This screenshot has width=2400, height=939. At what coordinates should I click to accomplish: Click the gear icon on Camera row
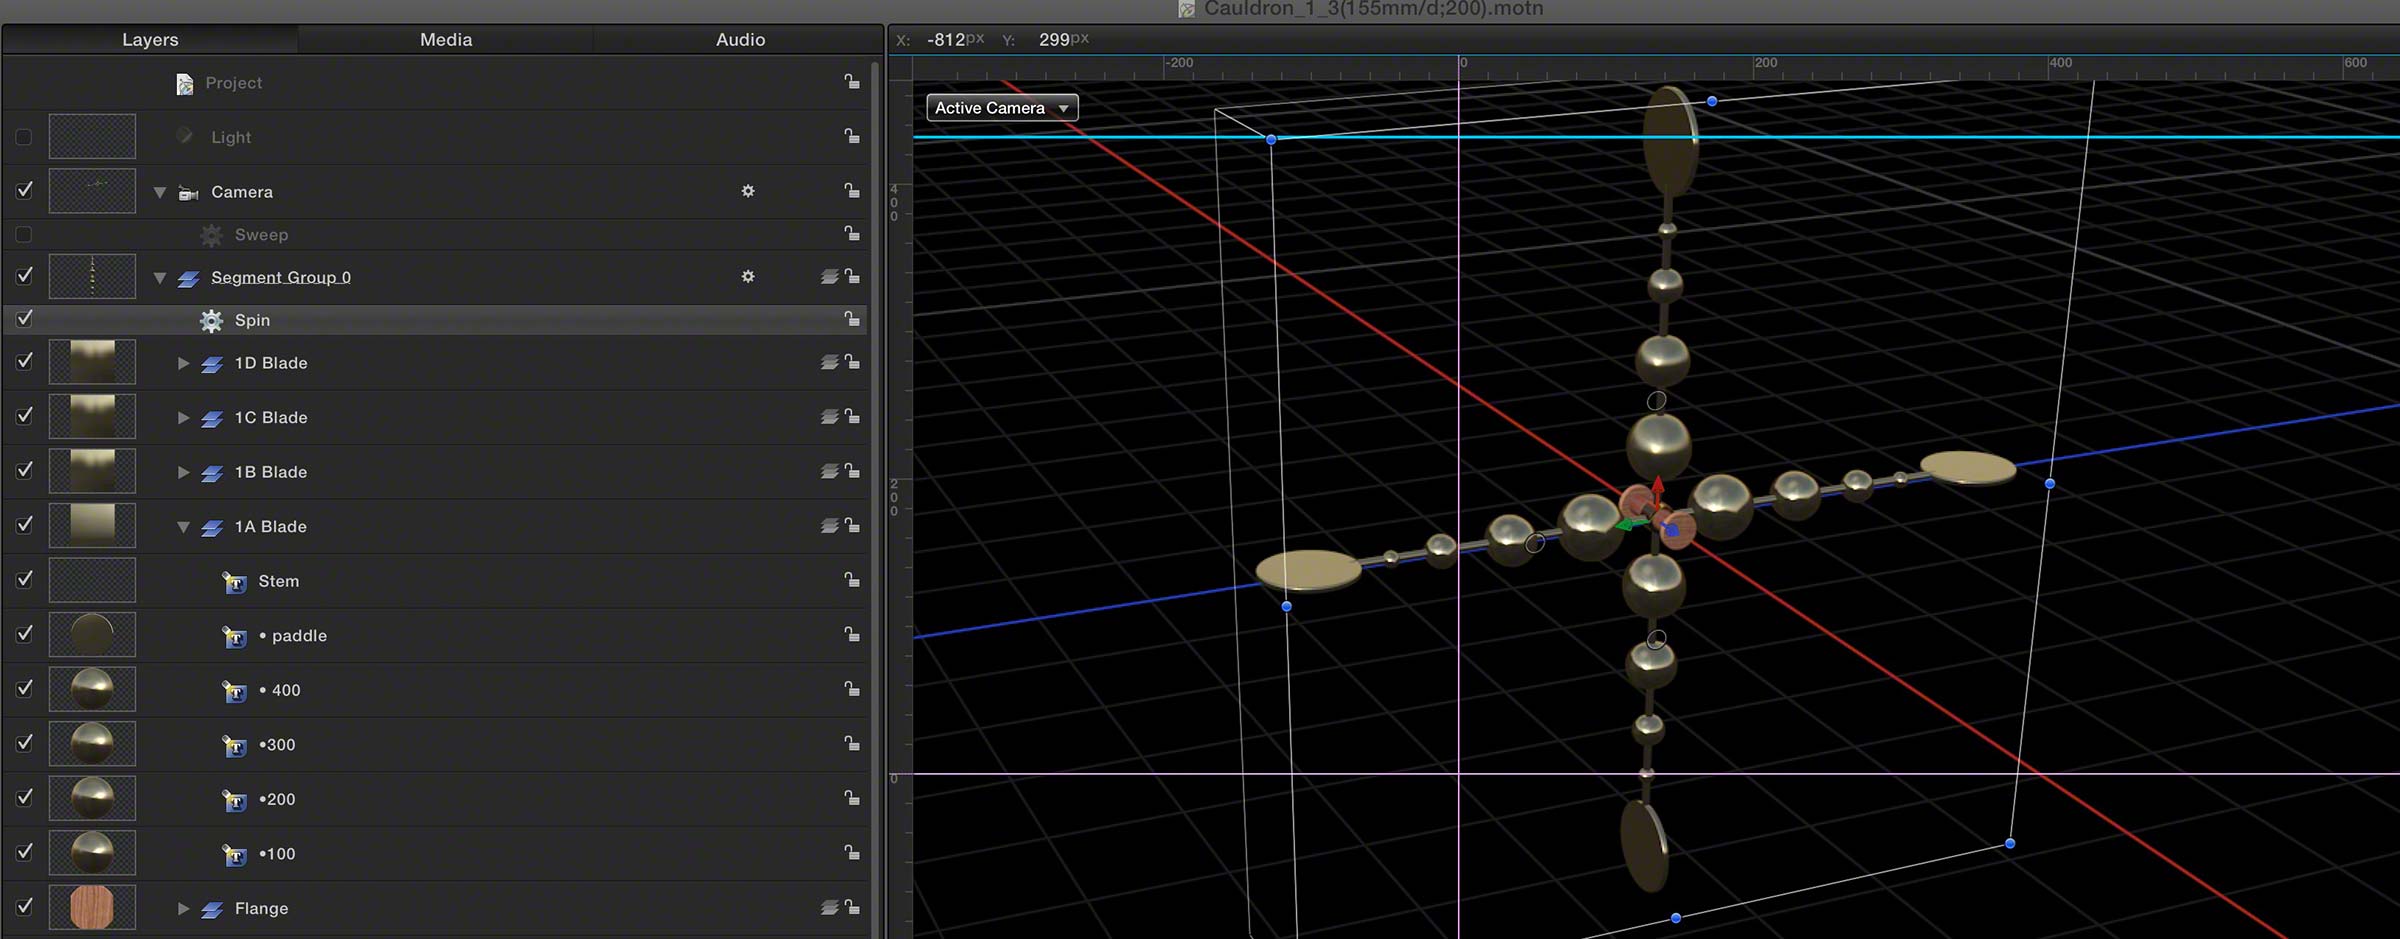(x=748, y=191)
